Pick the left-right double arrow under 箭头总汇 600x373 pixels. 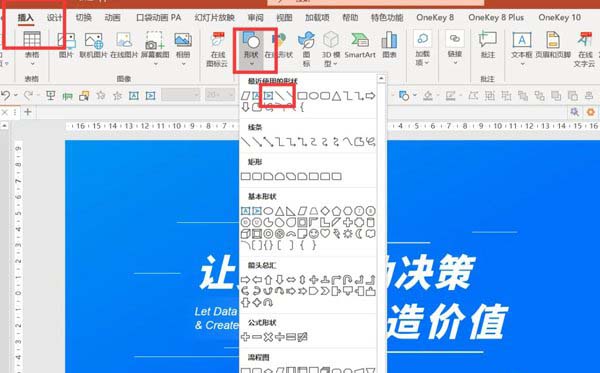pos(291,280)
